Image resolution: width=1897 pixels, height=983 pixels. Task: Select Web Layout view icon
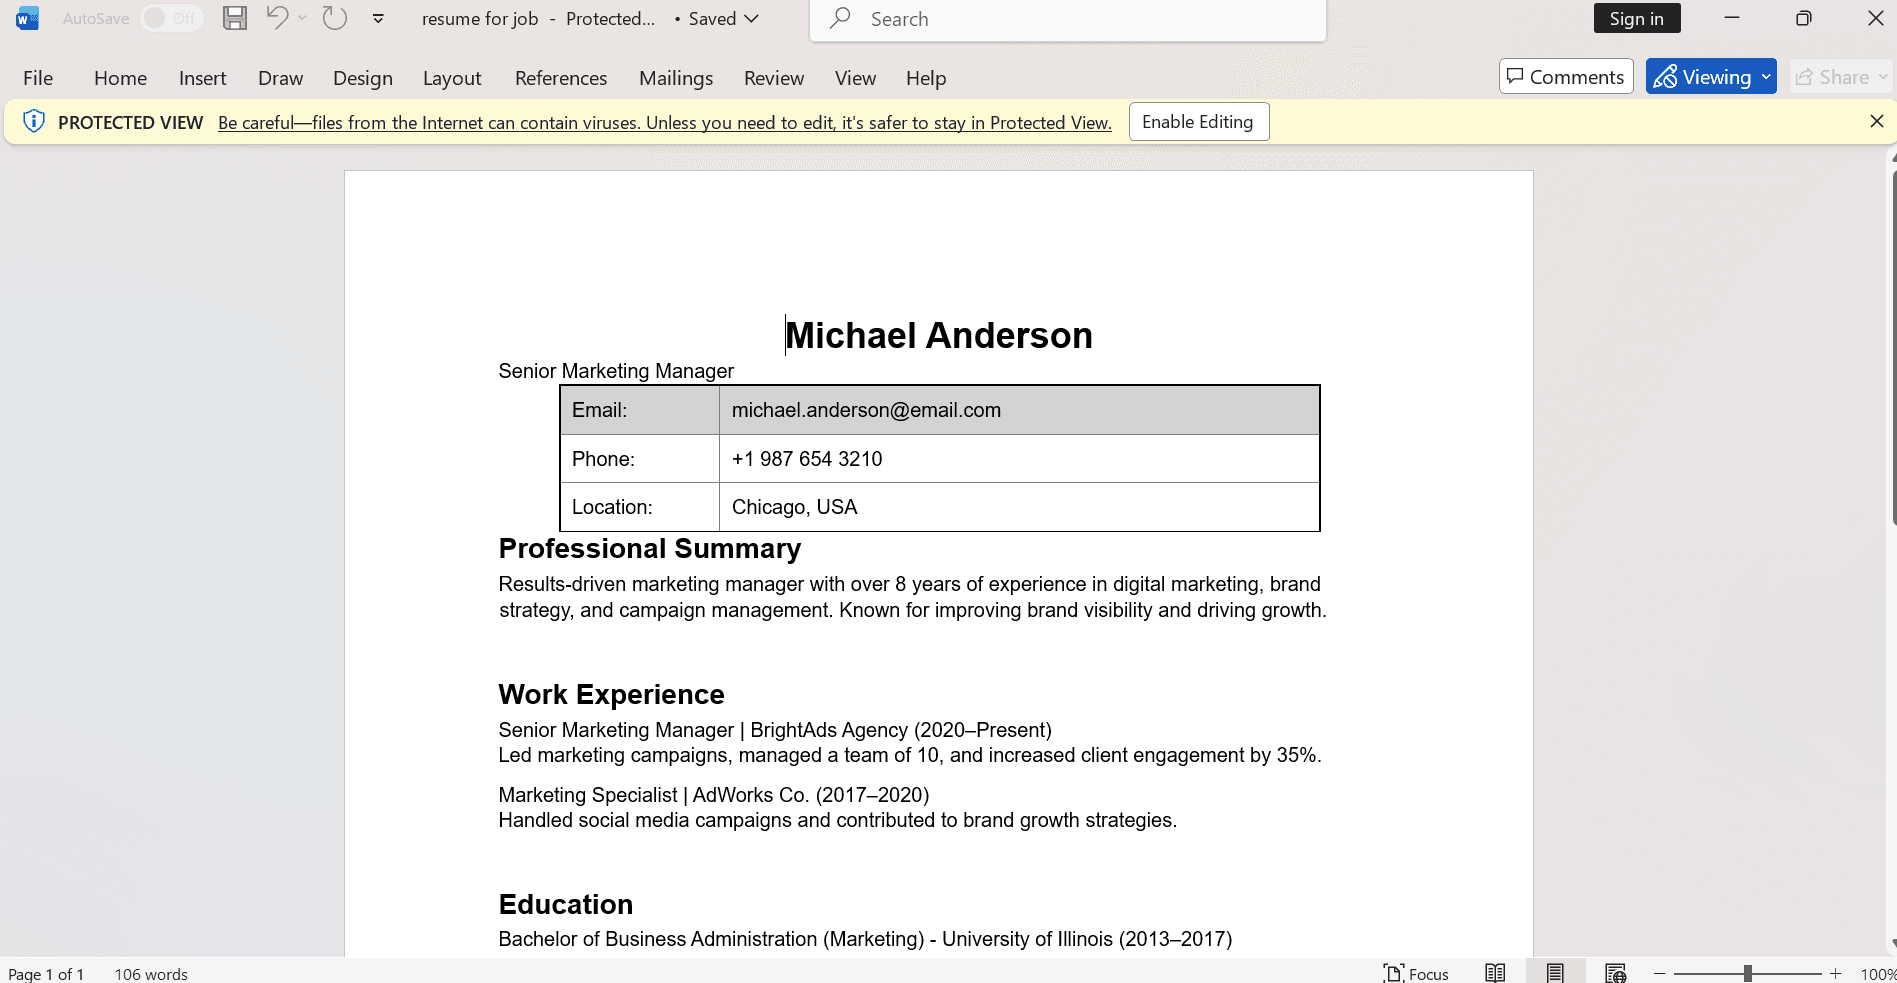tap(1615, 973)
